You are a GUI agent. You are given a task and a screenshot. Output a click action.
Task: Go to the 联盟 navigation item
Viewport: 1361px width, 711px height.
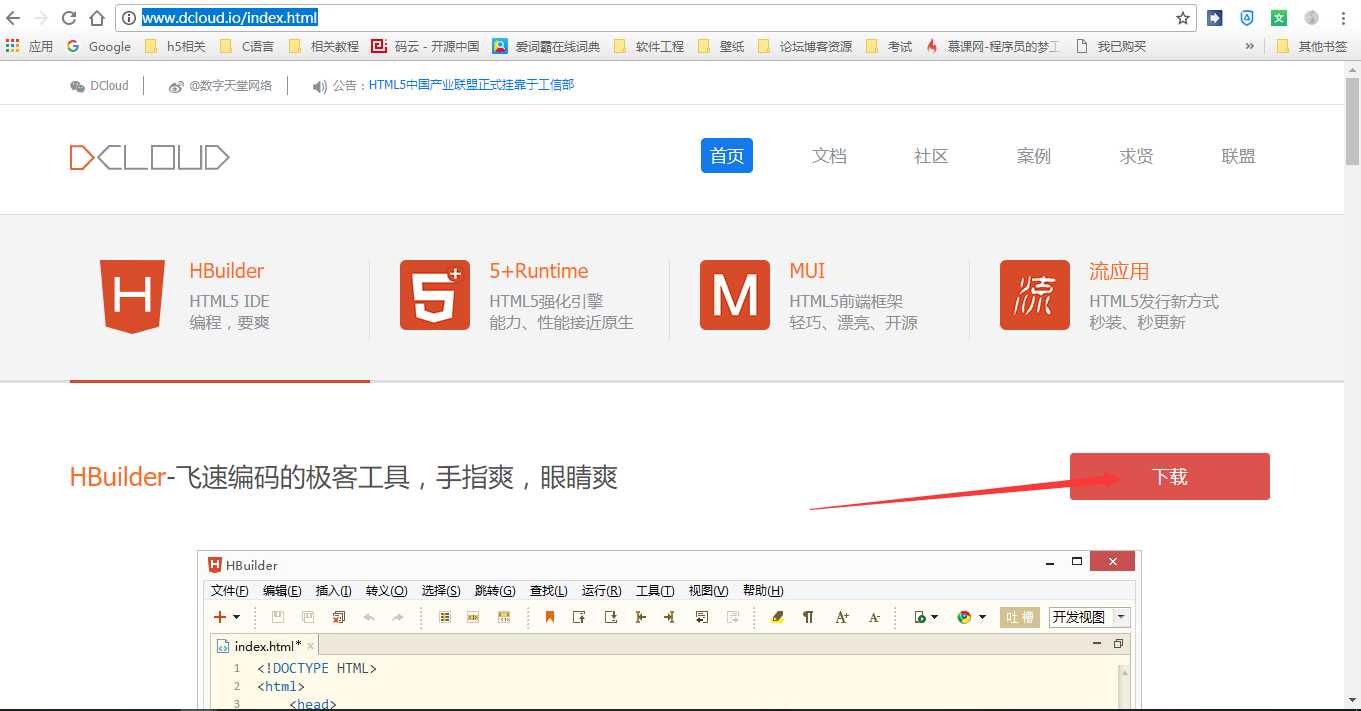[1238, 156]
